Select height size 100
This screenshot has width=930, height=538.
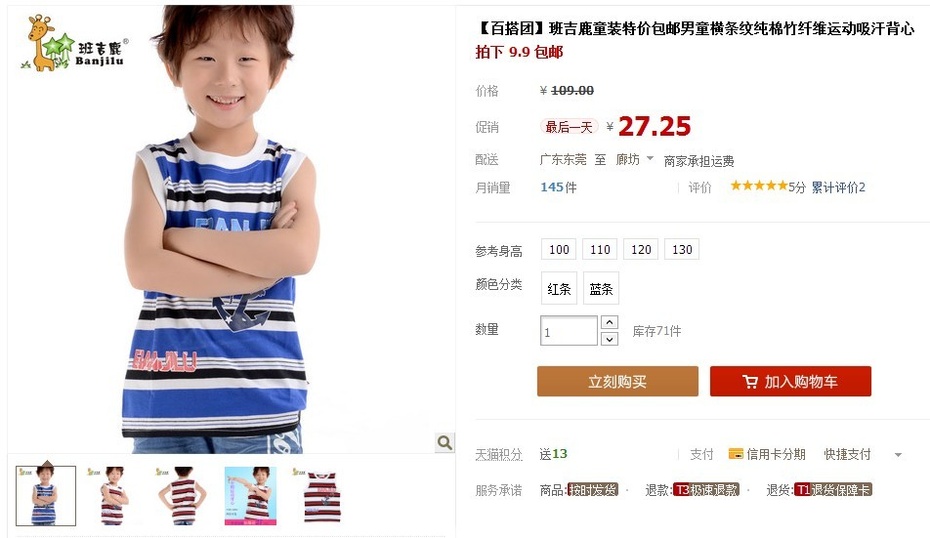[x=559, y=249]
